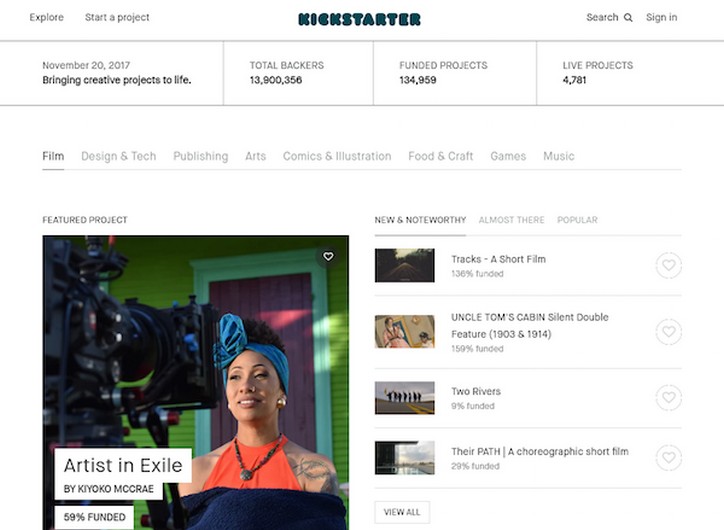The image size is (724, 530).
Task: Click the 9% funded text
Action: click(473, 406)
